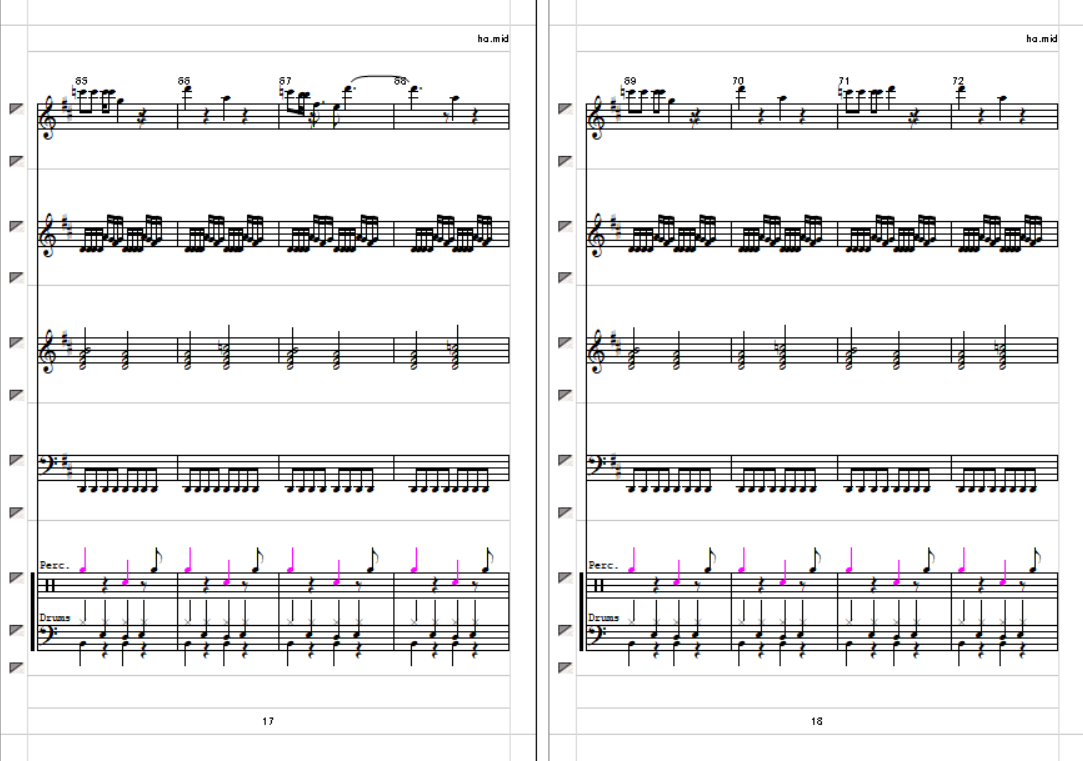
Task: Click measure number 72
Action: [958, 81]
